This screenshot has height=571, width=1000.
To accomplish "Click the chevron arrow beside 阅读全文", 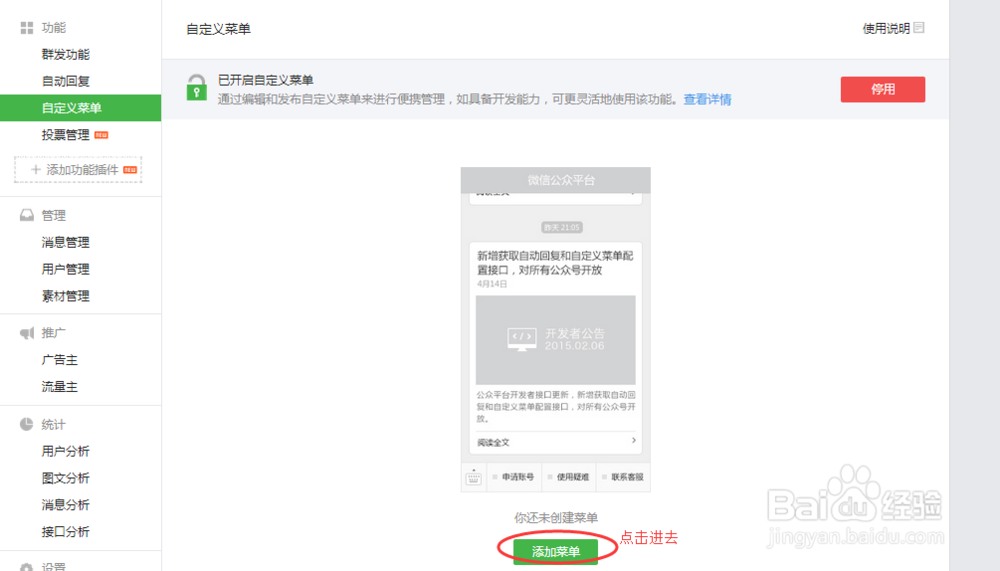I will [633, 440].
